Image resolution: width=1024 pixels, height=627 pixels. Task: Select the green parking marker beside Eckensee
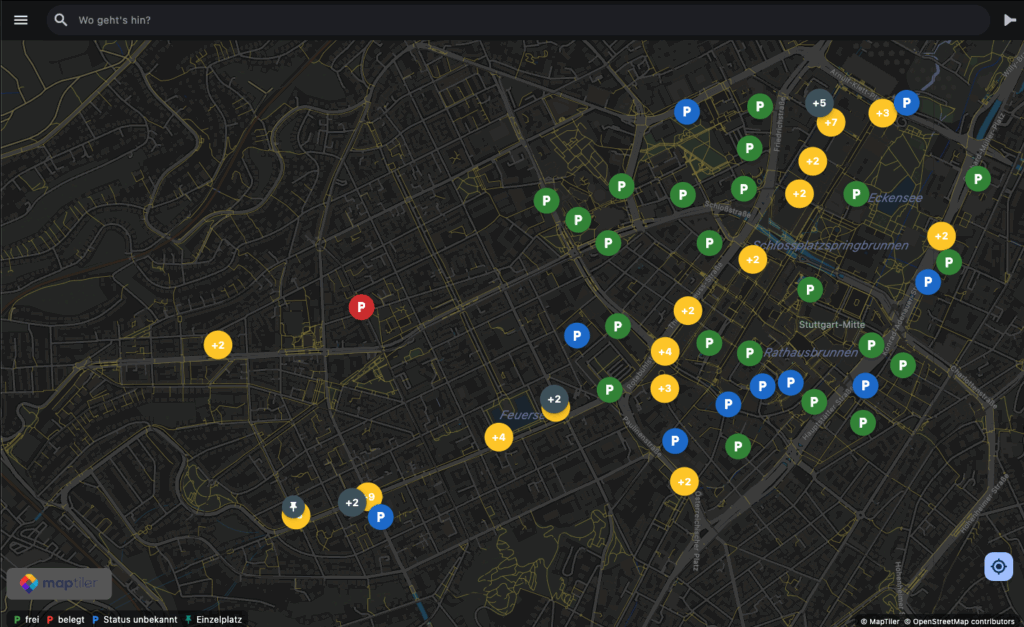pos(856,194)
